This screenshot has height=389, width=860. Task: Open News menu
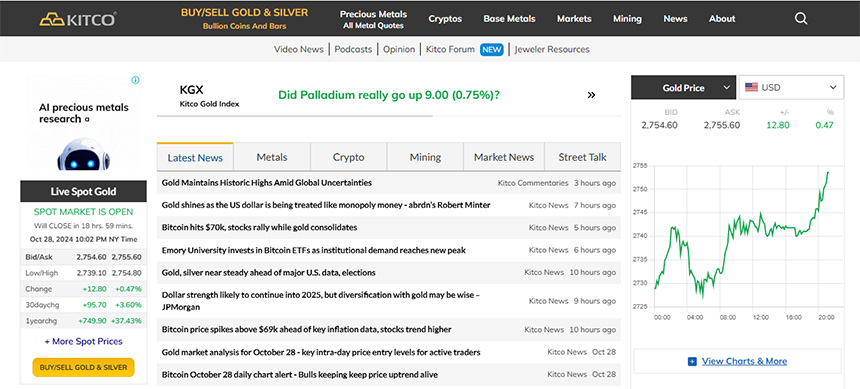tap(675, 19)
